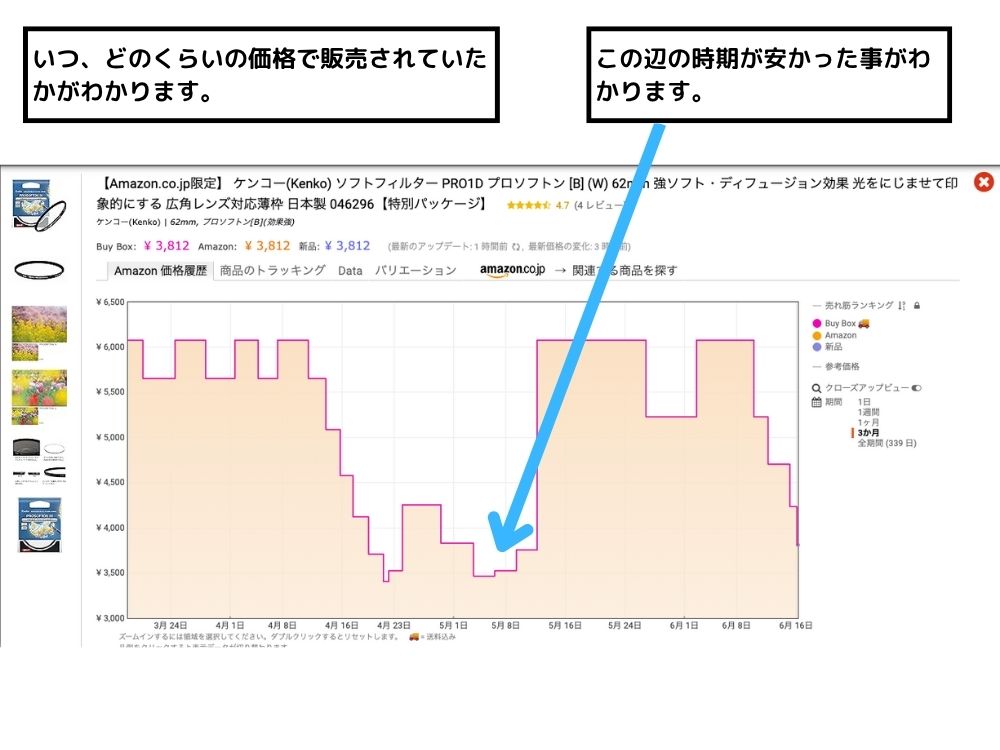1000x750 pixels.
Task: Click the Buy Box price ¥ 3,812
Action: click(166, 246)
